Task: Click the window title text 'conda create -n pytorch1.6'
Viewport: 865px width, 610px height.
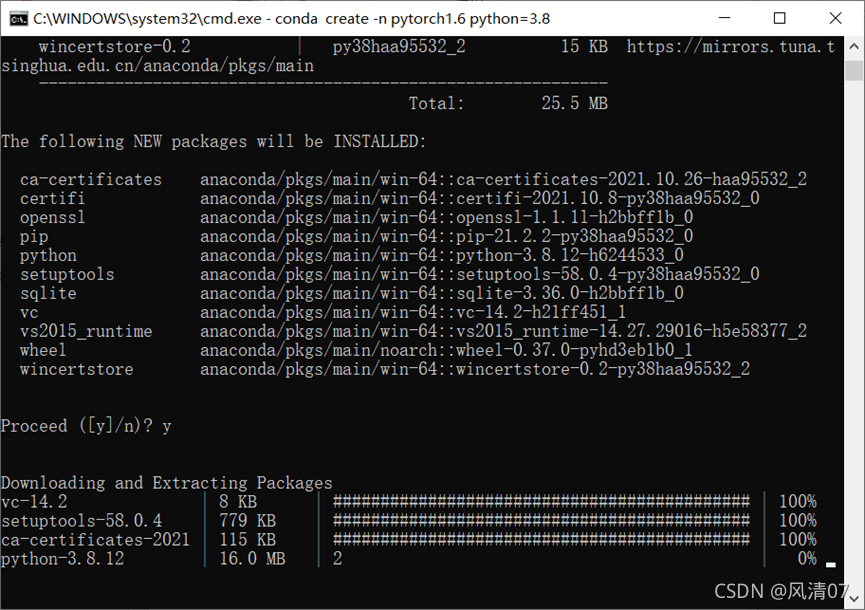Action: [369, 19]
